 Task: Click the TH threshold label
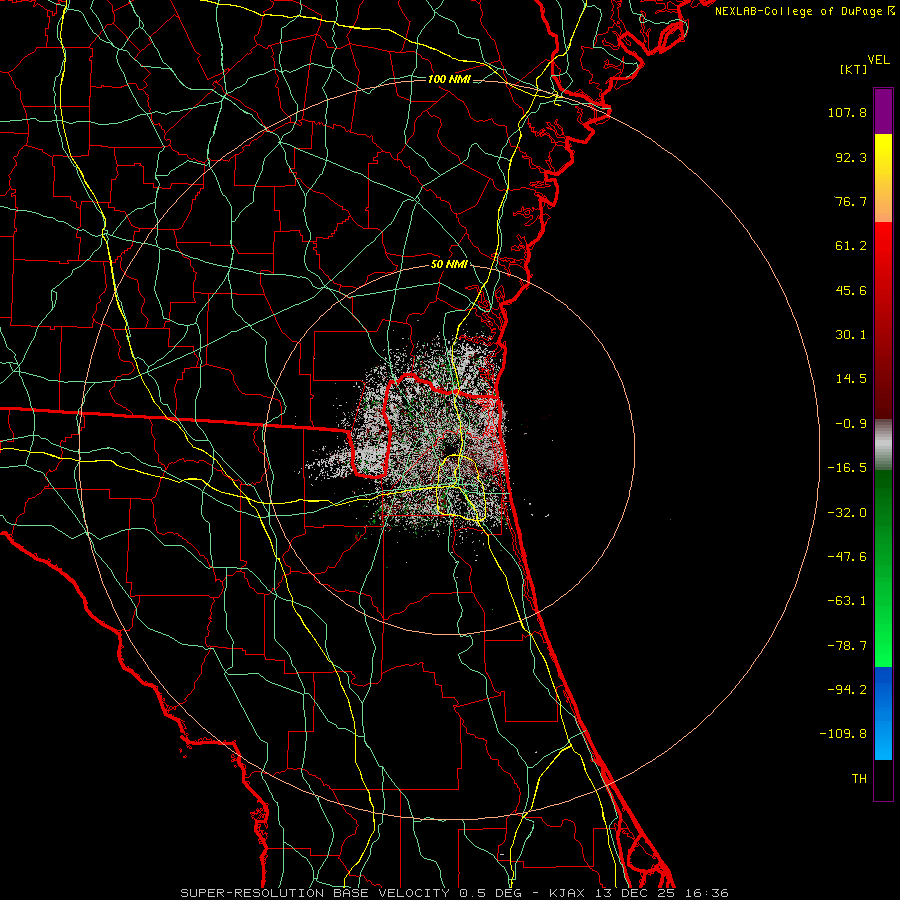tap(859, 778)
